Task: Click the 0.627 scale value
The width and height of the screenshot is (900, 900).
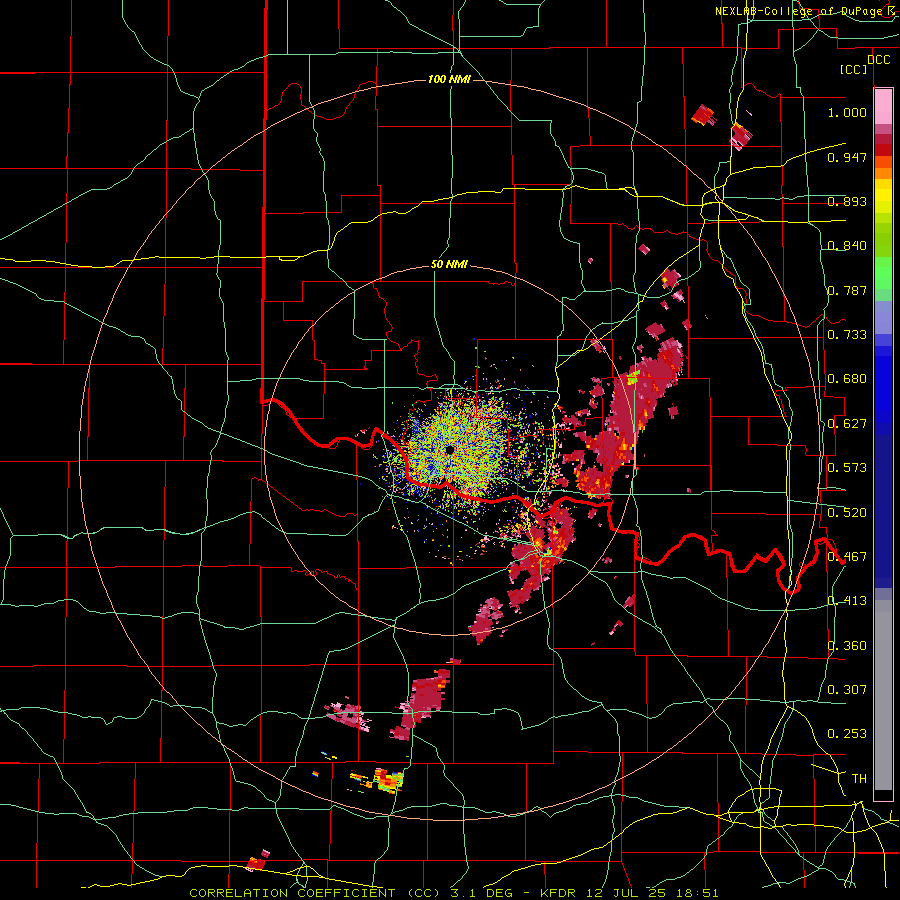Action: [x=847, y=424]
